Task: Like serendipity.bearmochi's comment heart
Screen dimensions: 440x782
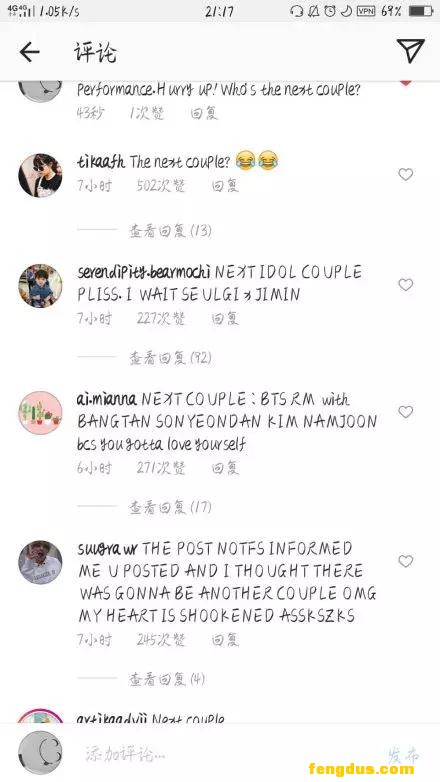Action: click(x=406, y=285)
